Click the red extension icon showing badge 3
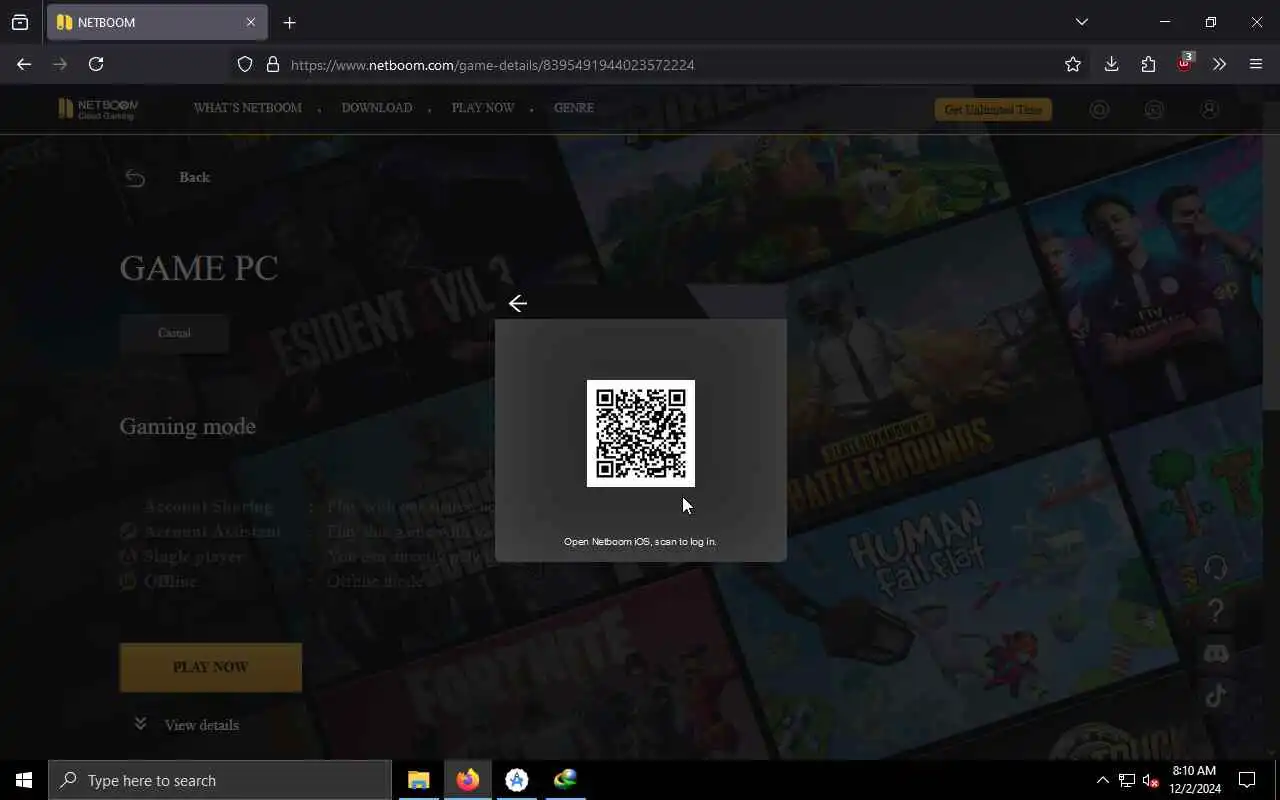This screenshot has height=800, width=1280. 1185,63
